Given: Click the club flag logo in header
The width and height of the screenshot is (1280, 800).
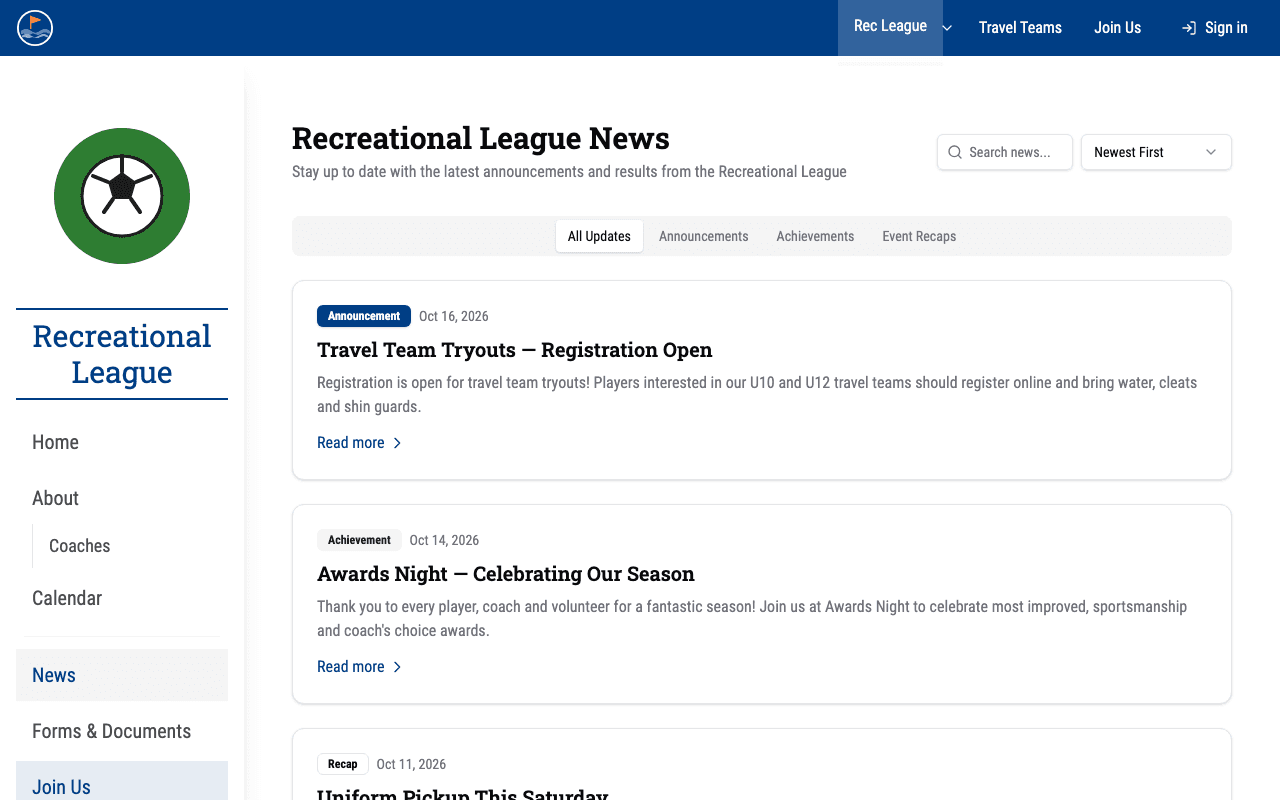Looking at the screenshot, I should (35, 28).
